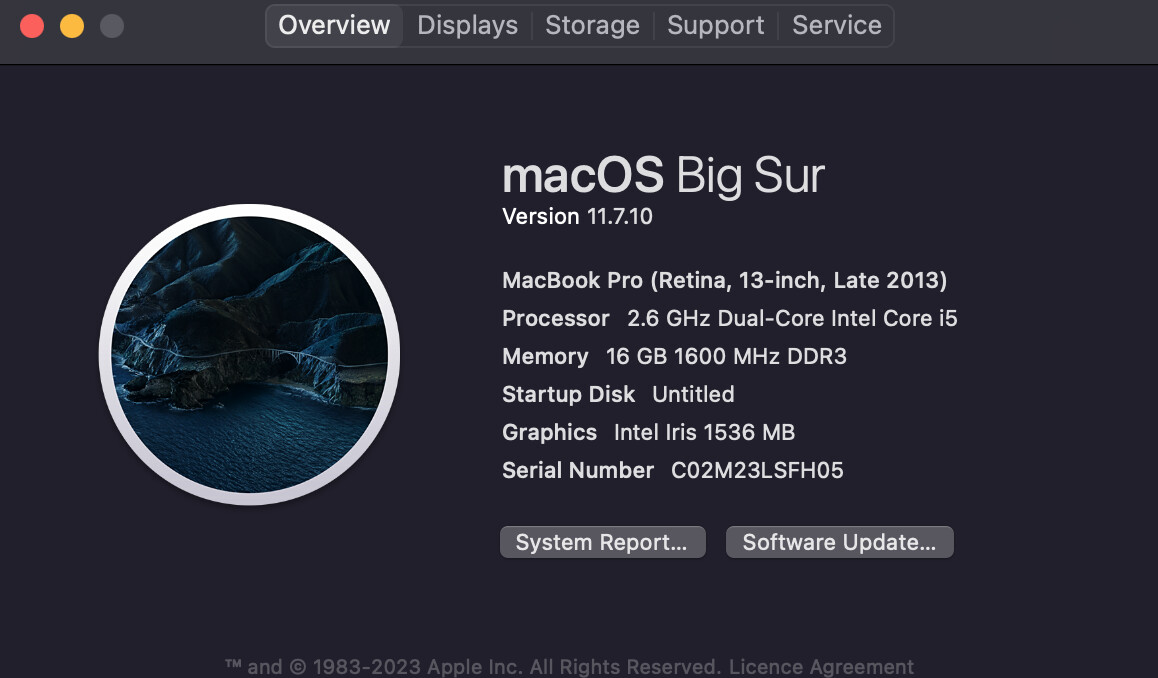Switch to the Displays tab
The image size is (1158, 678).
coord(467,26)
